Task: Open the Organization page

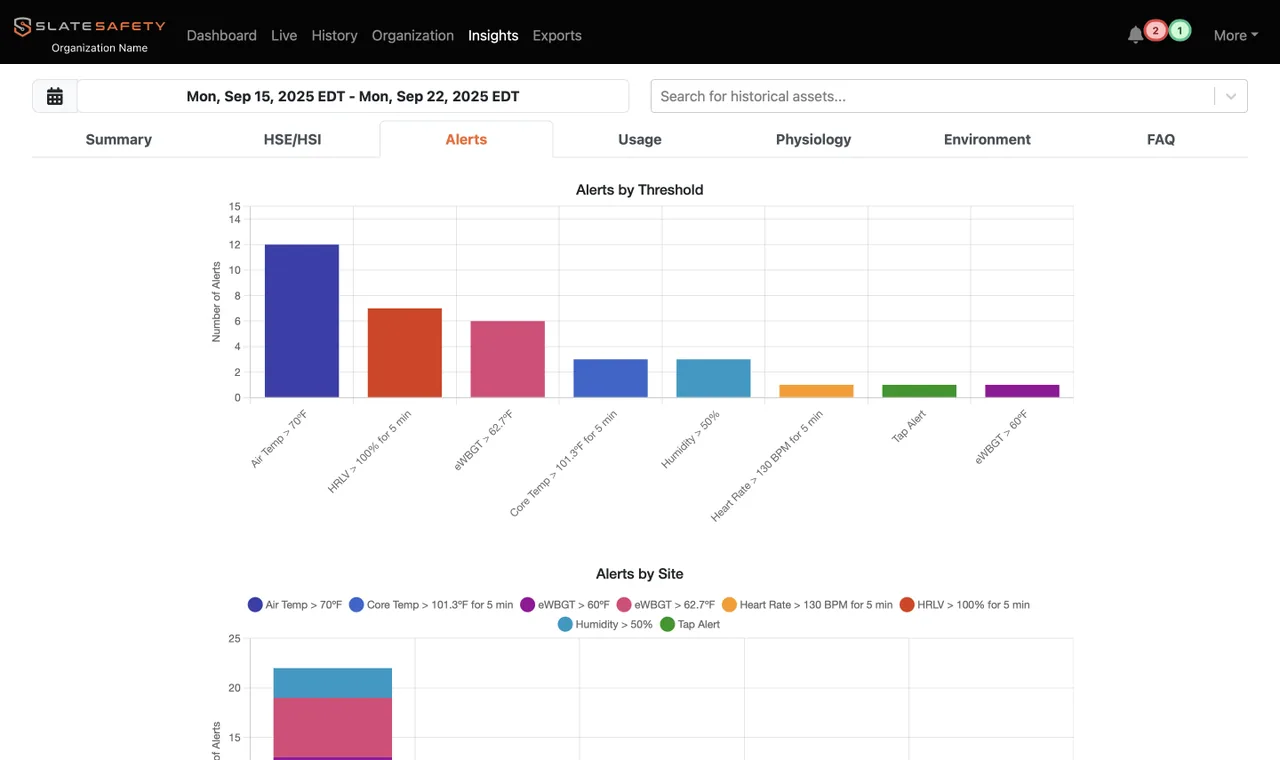Action: [413, 35]
